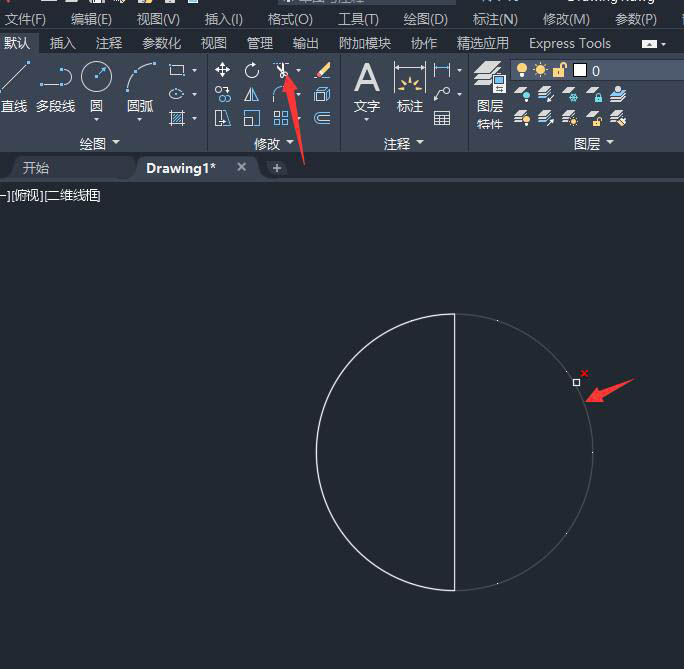684x669 pixels.
Task: Click the white layer color swatch
Action: click(x=579, y=70)
